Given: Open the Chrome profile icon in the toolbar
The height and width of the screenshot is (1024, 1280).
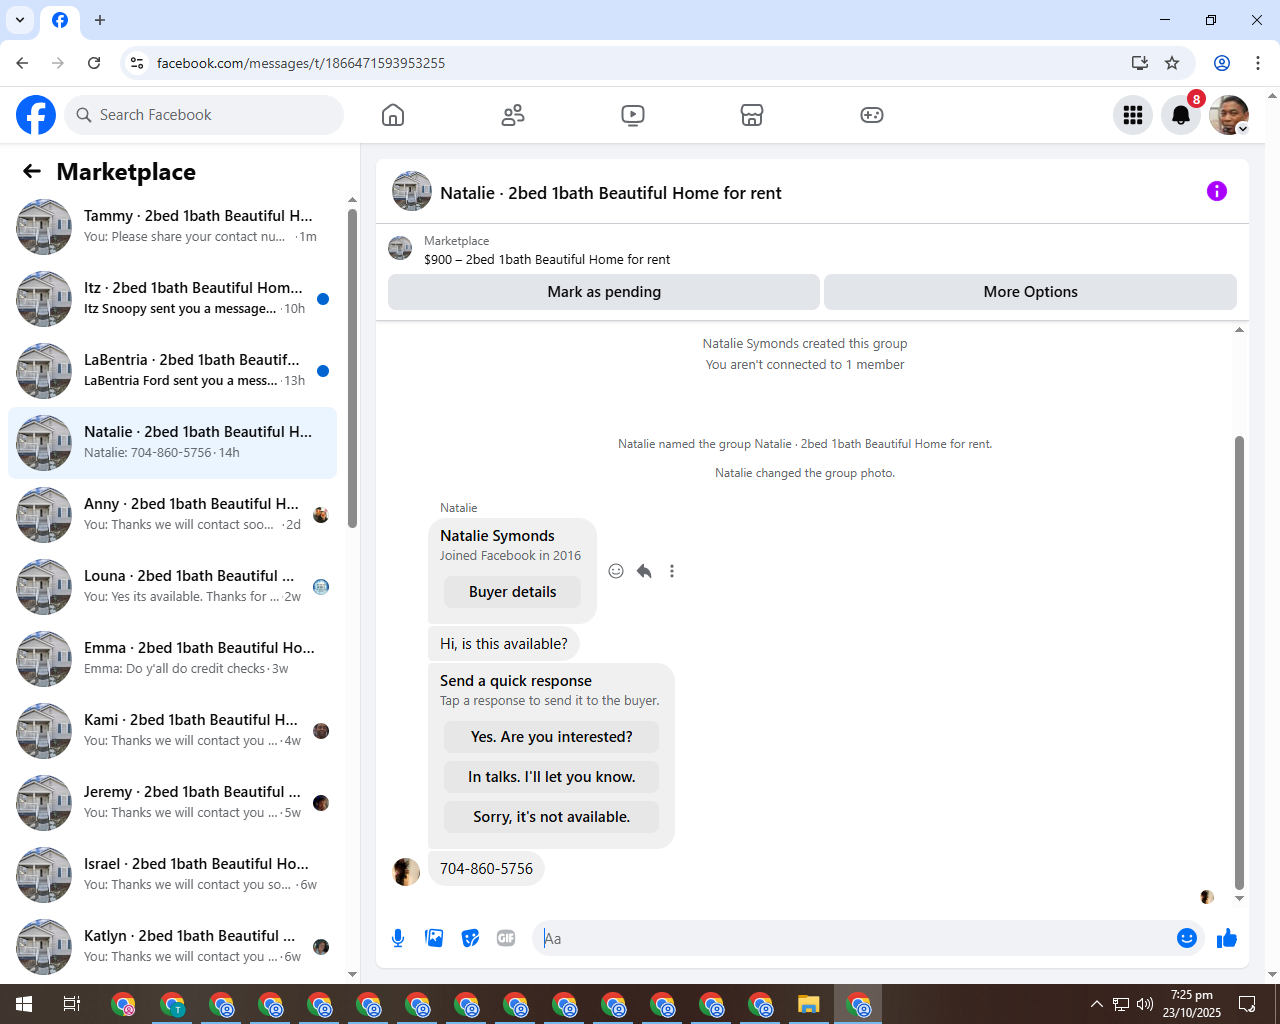Looking at the screenshot, I should click(x=1222, y=63).
